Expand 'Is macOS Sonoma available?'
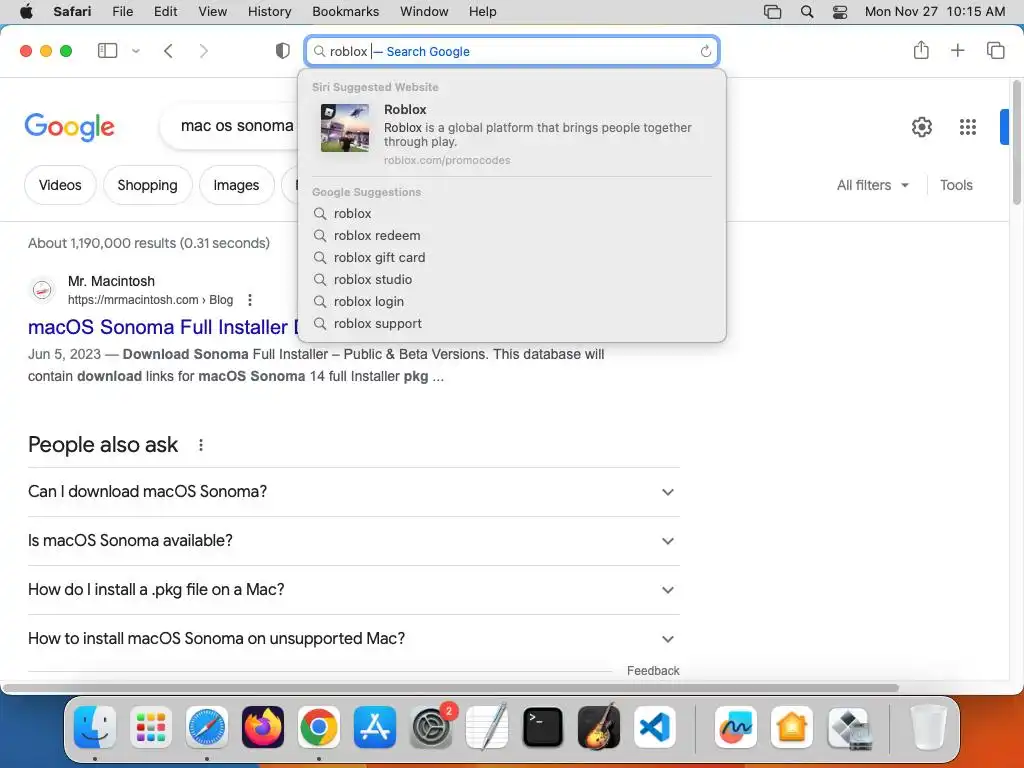The width and height of the screenshot is (1024, 768). click(x=353, y=541)
